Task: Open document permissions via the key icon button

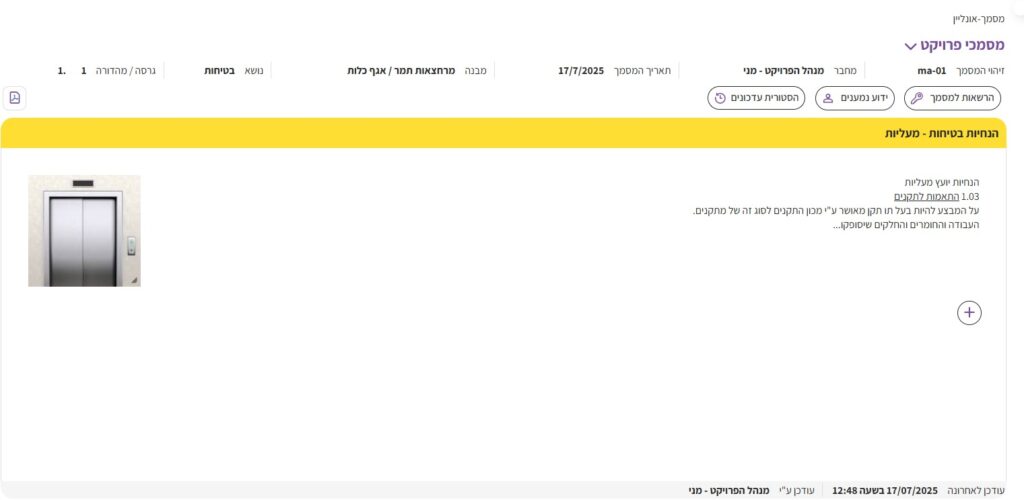Action: pos(952,98)
